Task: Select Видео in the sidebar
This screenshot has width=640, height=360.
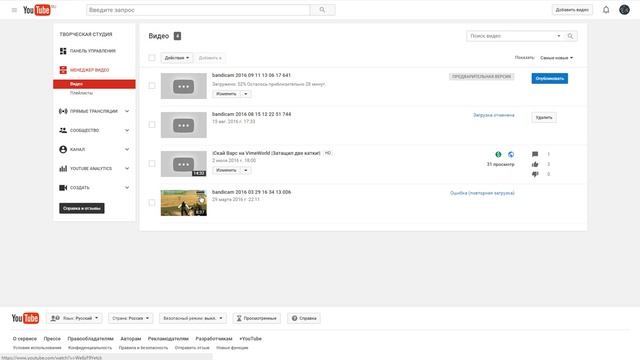Action: click(94, 84)
